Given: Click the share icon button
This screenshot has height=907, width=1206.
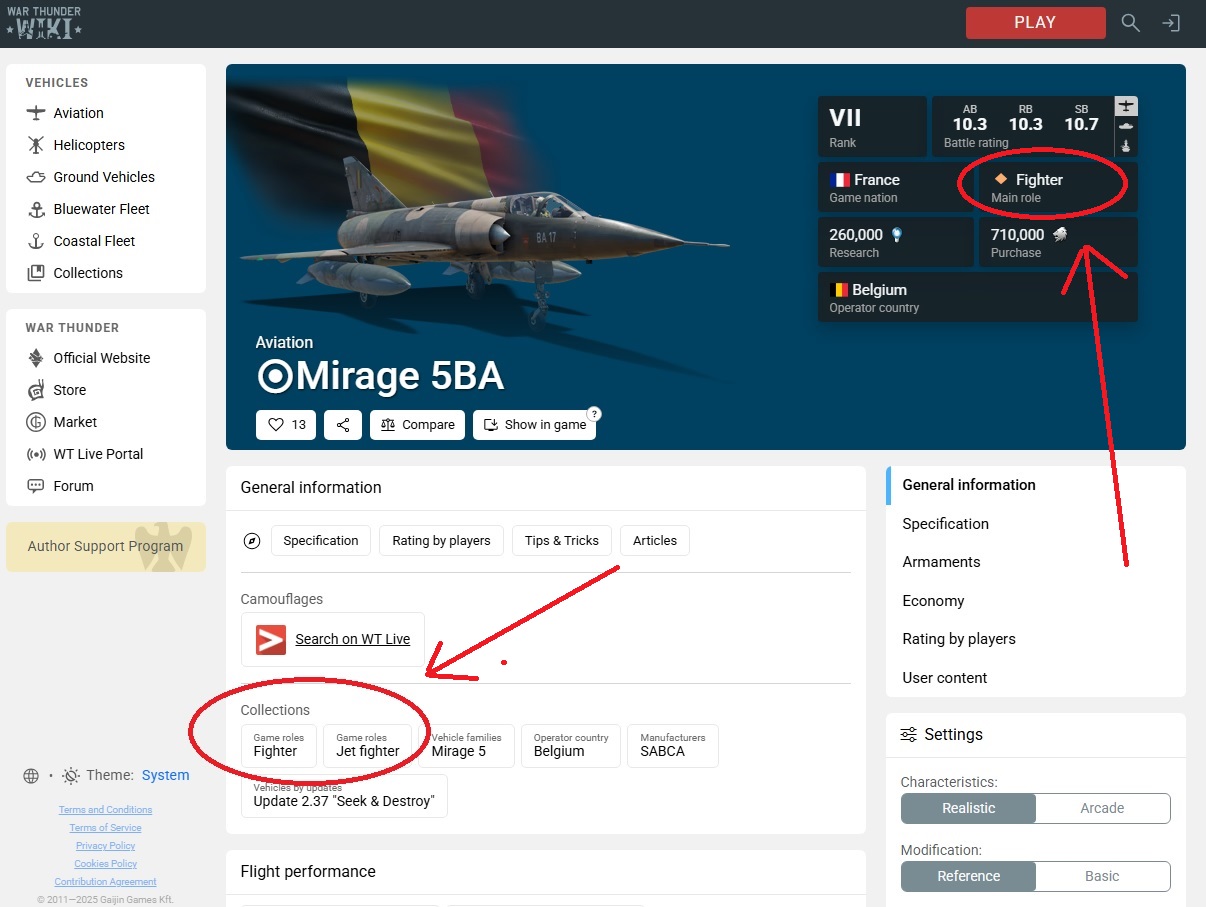Looking at the screenshot, I should [x=343, y=425].
